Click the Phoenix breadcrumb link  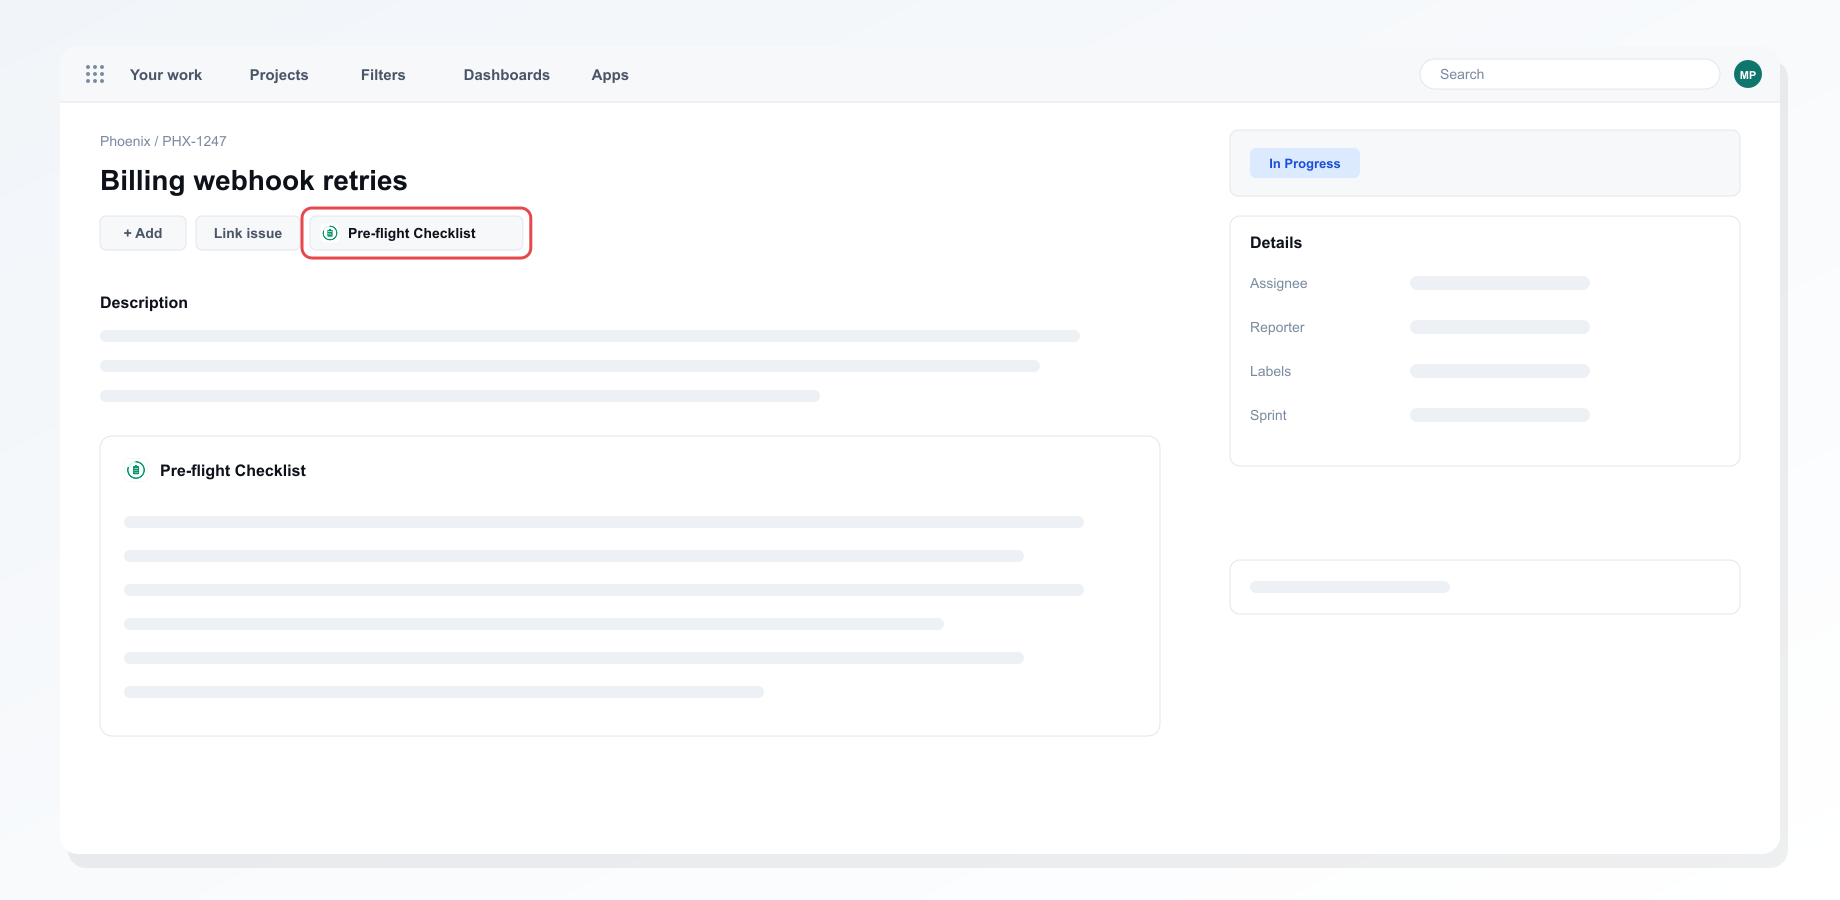[125, 141]
